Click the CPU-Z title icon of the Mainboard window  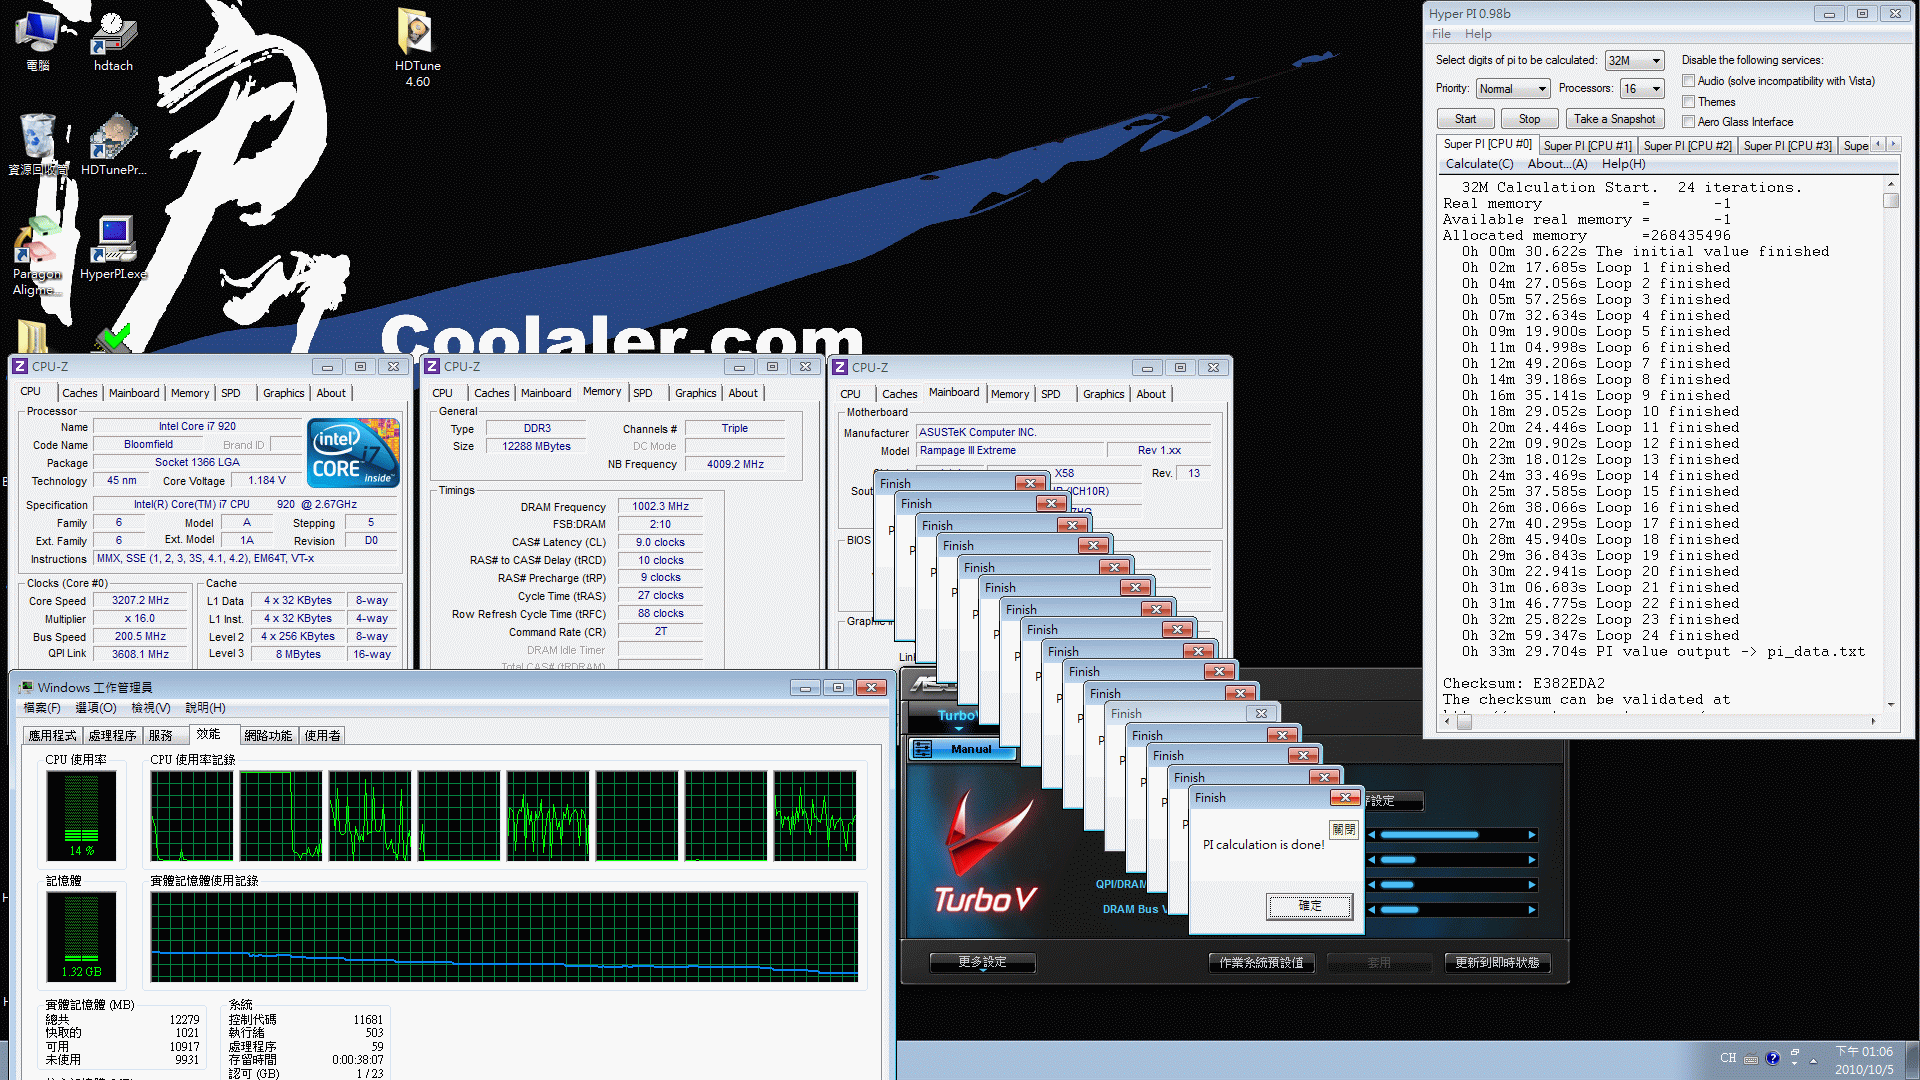pos(840,367)
